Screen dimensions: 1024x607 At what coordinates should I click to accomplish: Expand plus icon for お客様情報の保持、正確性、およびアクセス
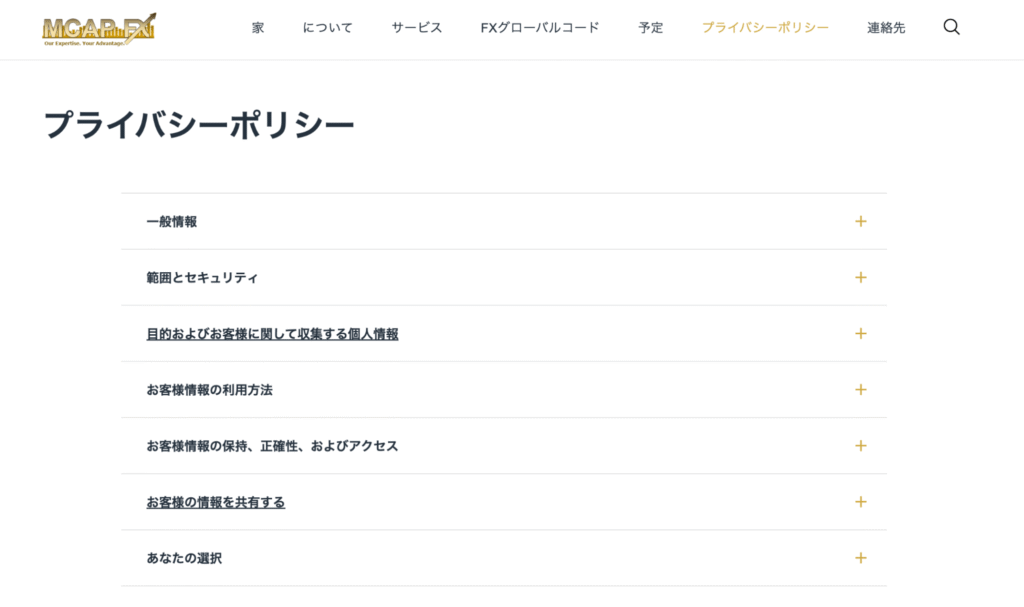[861, 446]
